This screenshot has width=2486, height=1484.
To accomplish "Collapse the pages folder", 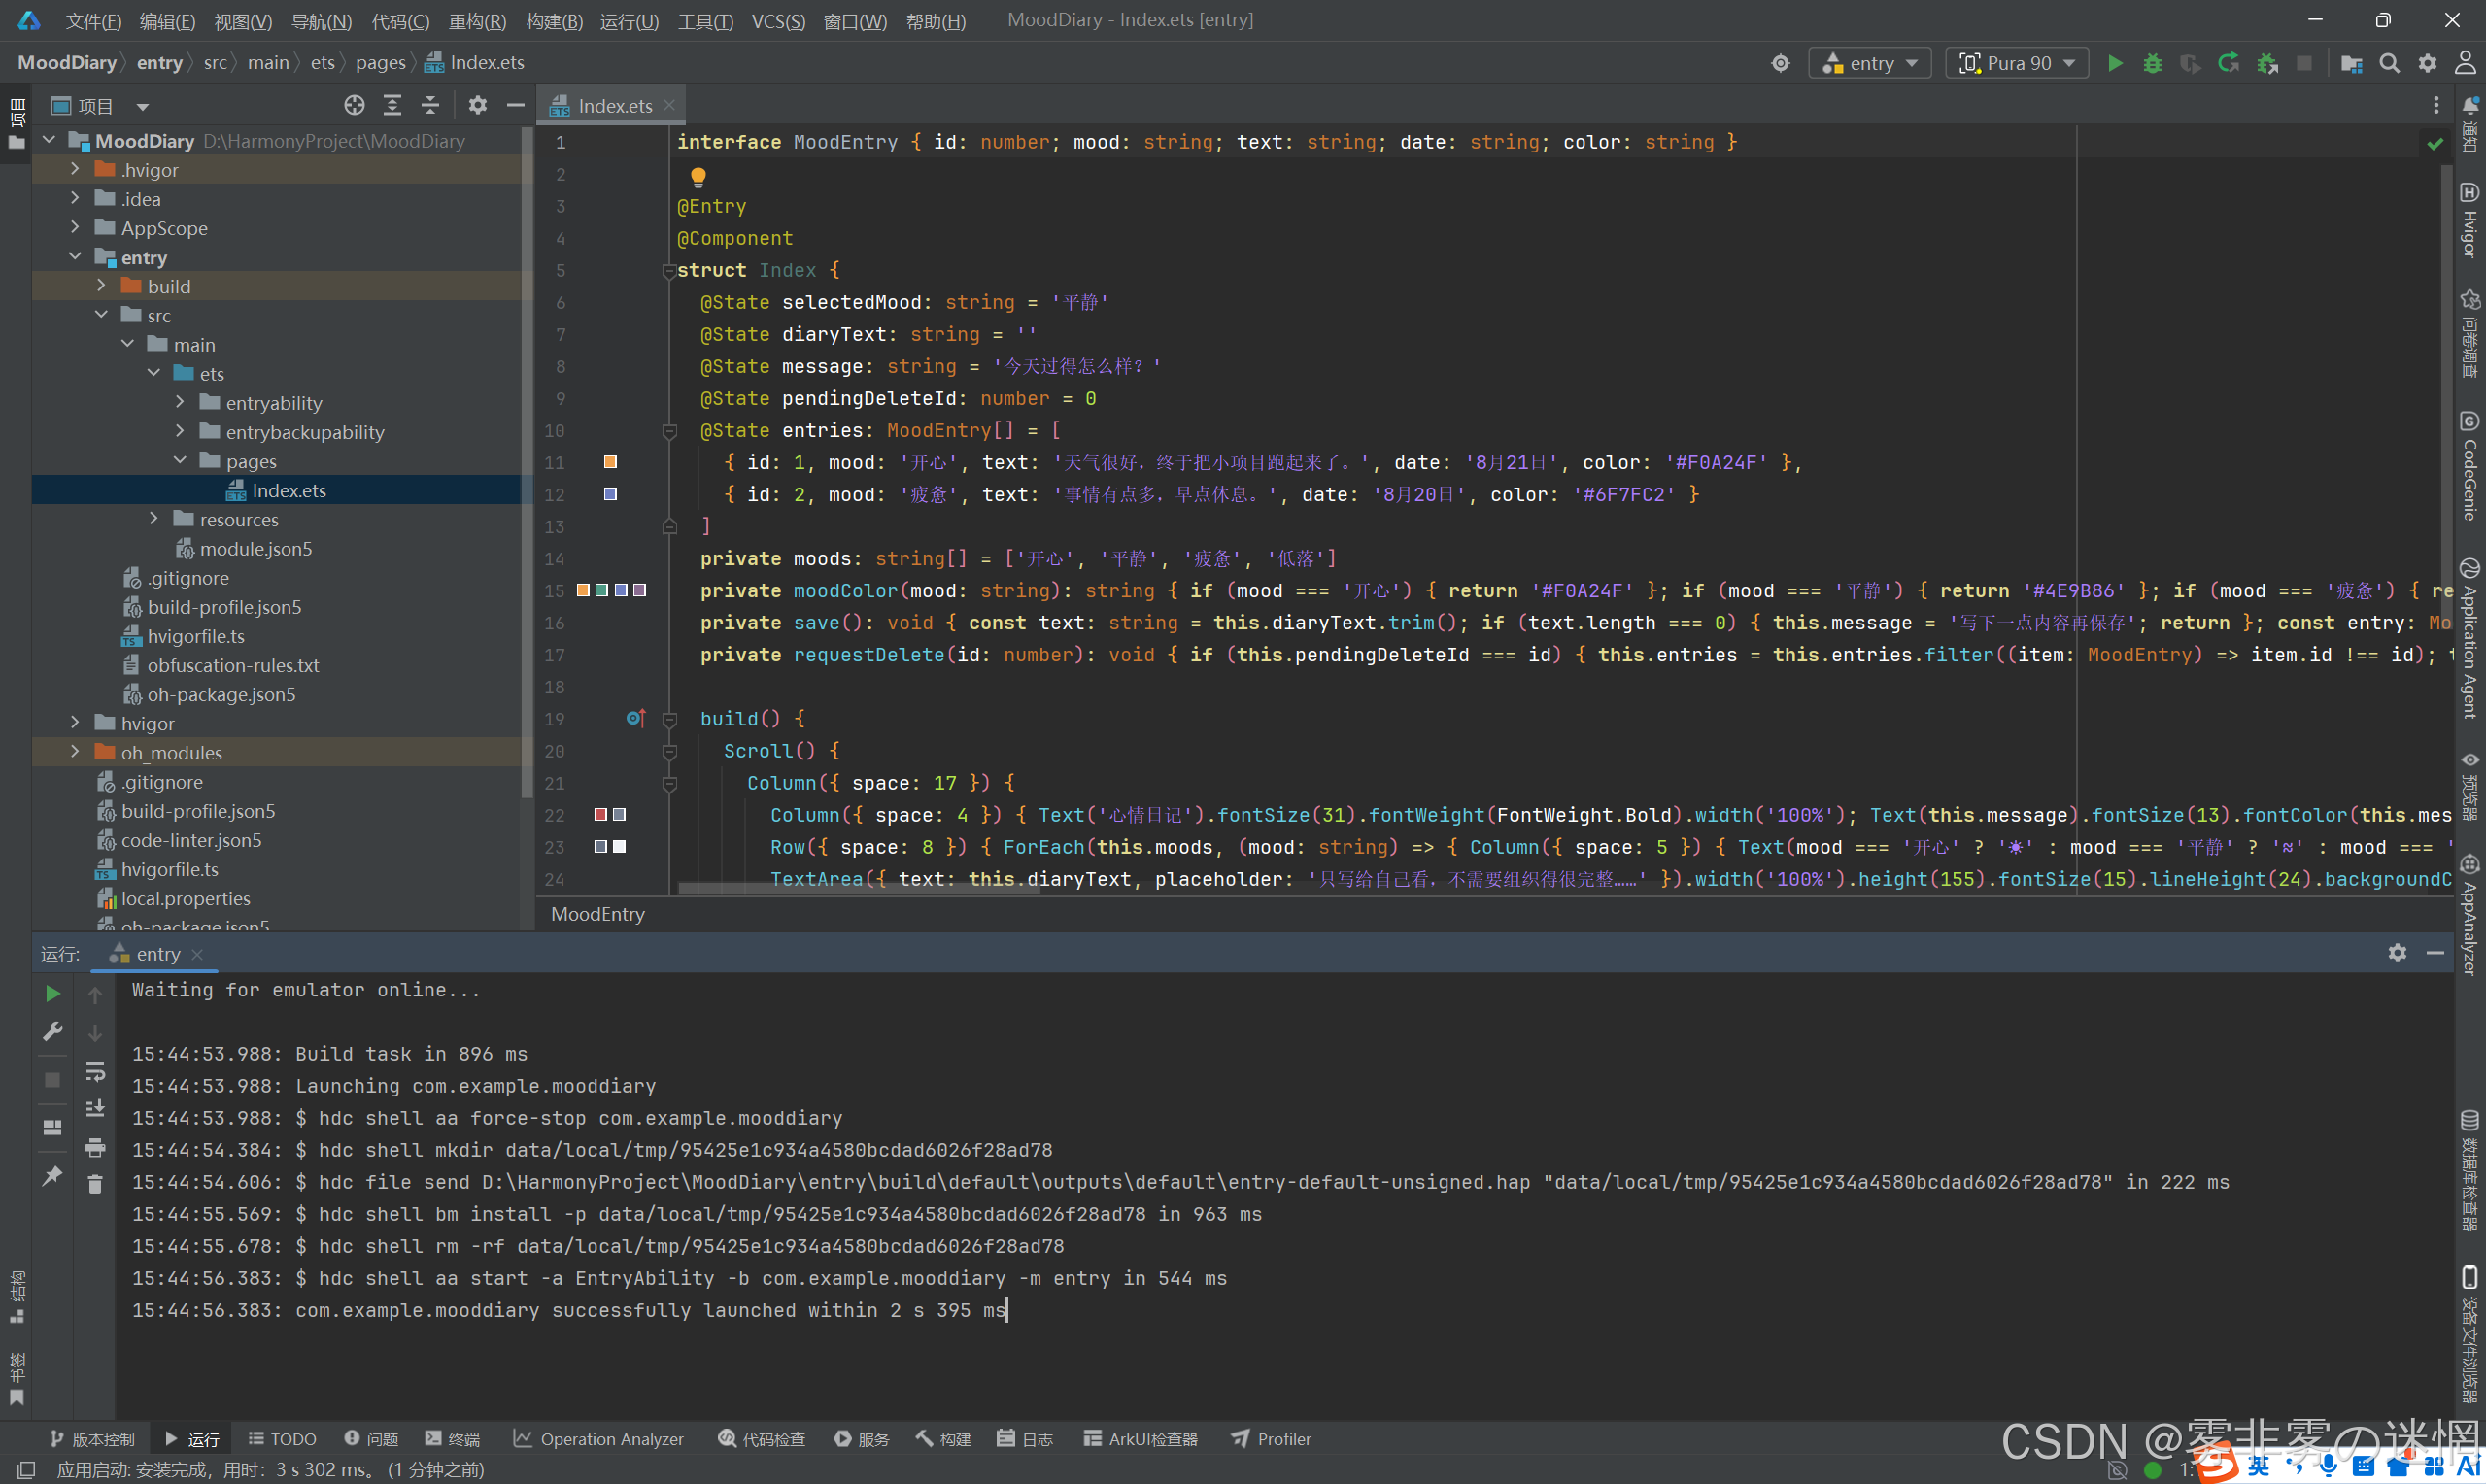I will (180, 460).
